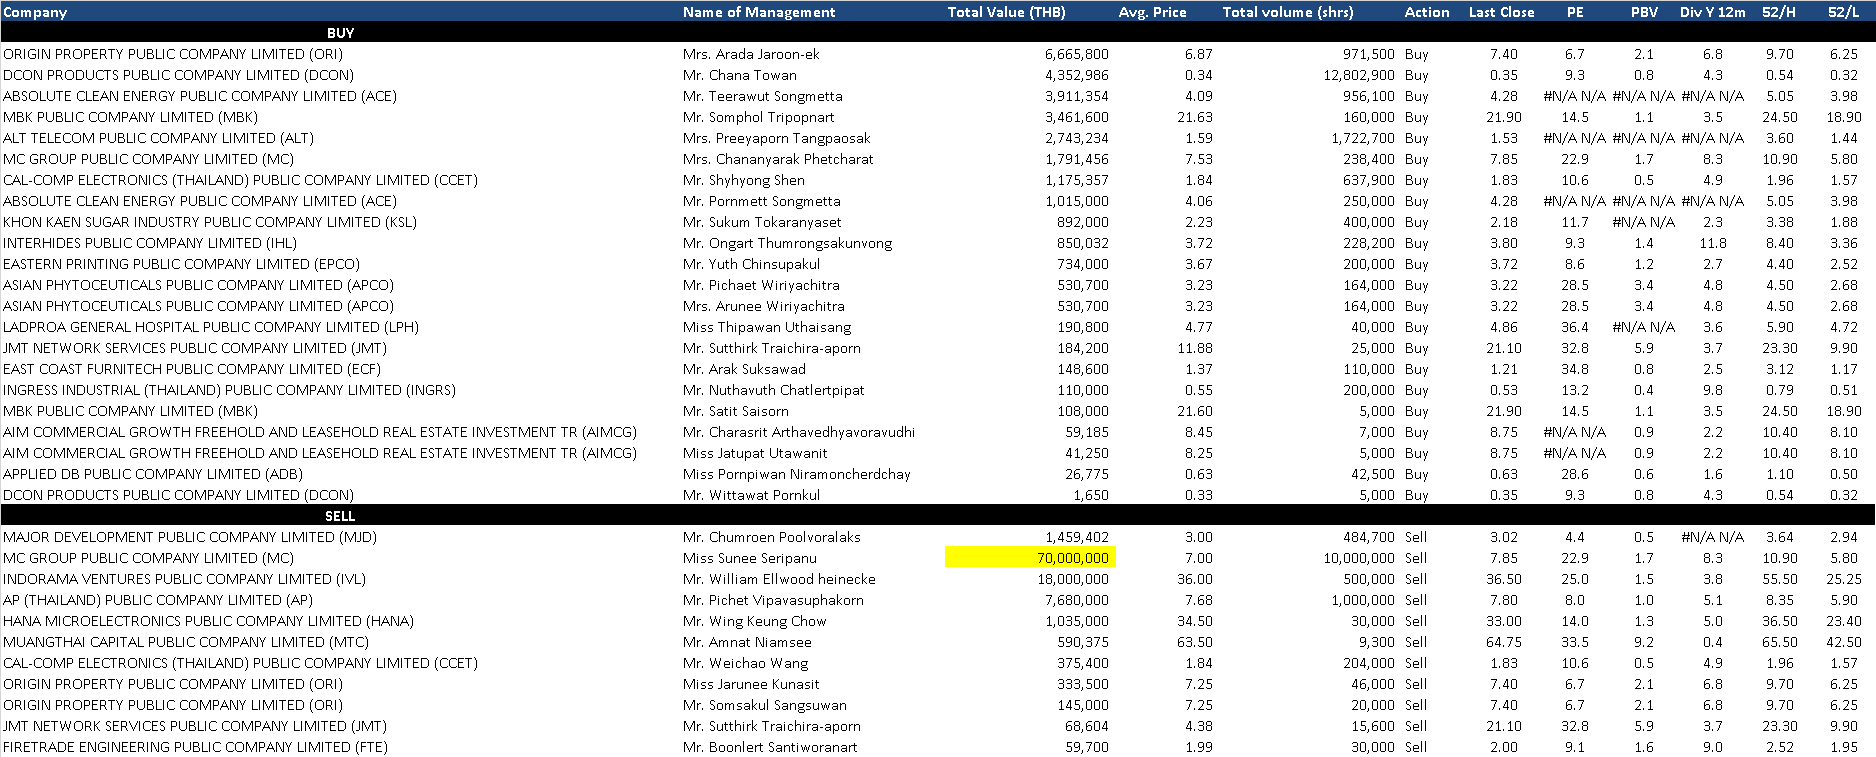The width and height of the screenshot is (1876, 757).
Task: Select Mr. Satit Saisorn name cell
Action: (x=736, y=411)
